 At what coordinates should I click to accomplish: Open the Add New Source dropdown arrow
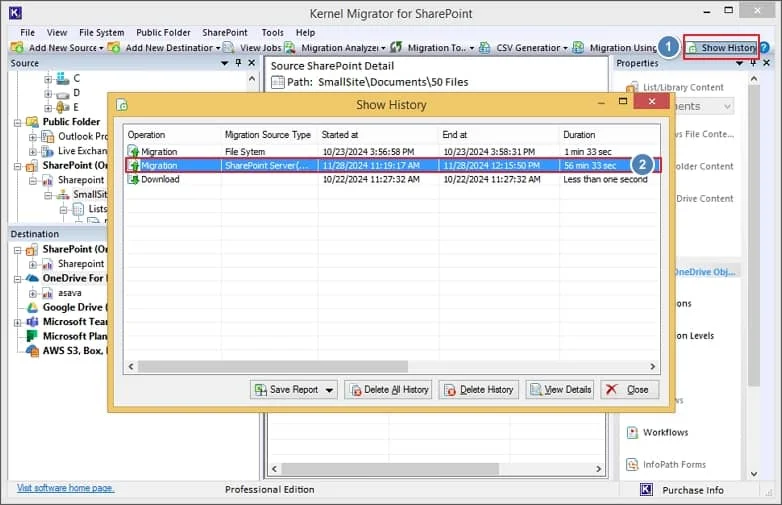101,48
